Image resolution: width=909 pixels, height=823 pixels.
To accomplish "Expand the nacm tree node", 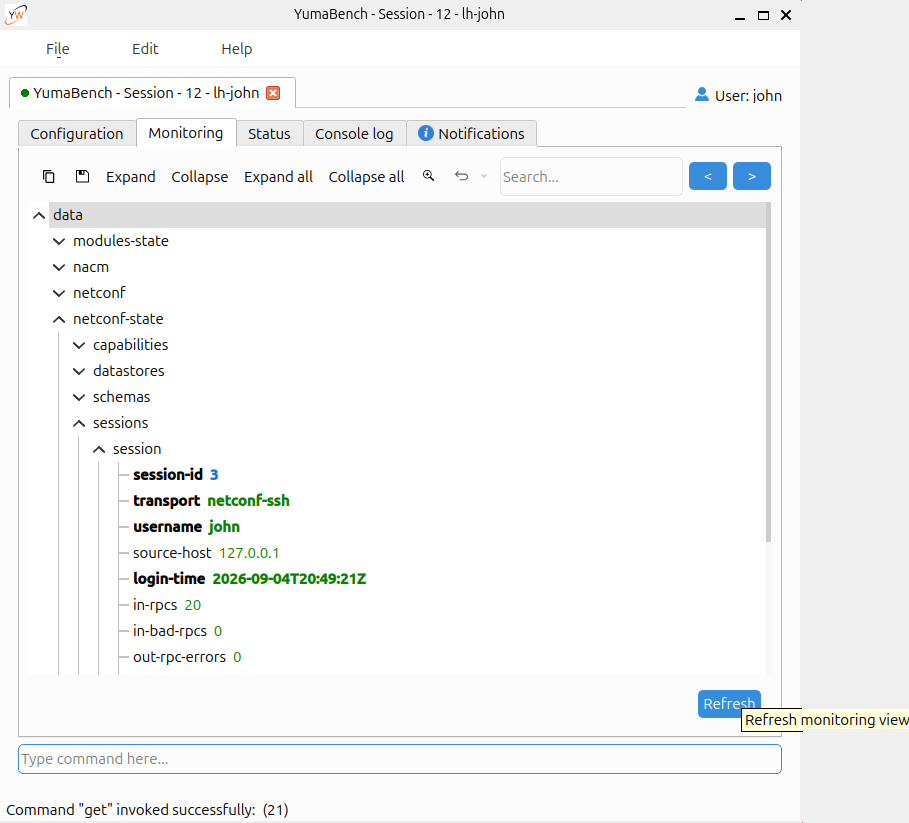I will pos(59,267).
